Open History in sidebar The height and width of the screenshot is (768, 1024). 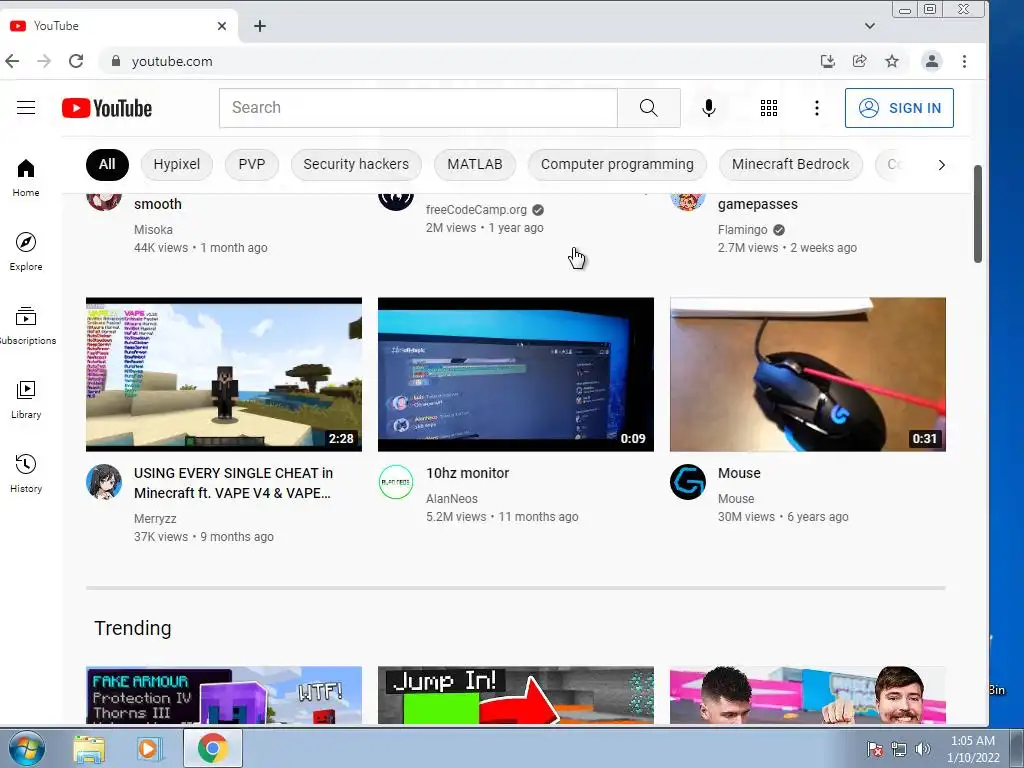26,473
